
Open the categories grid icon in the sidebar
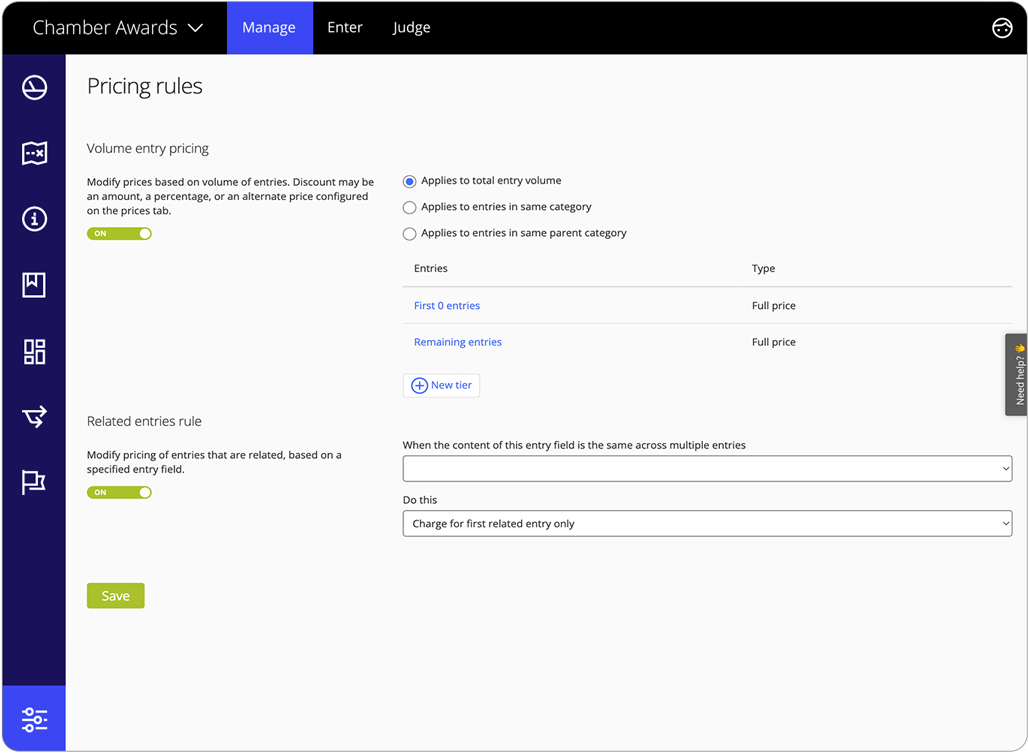(34, 352)
